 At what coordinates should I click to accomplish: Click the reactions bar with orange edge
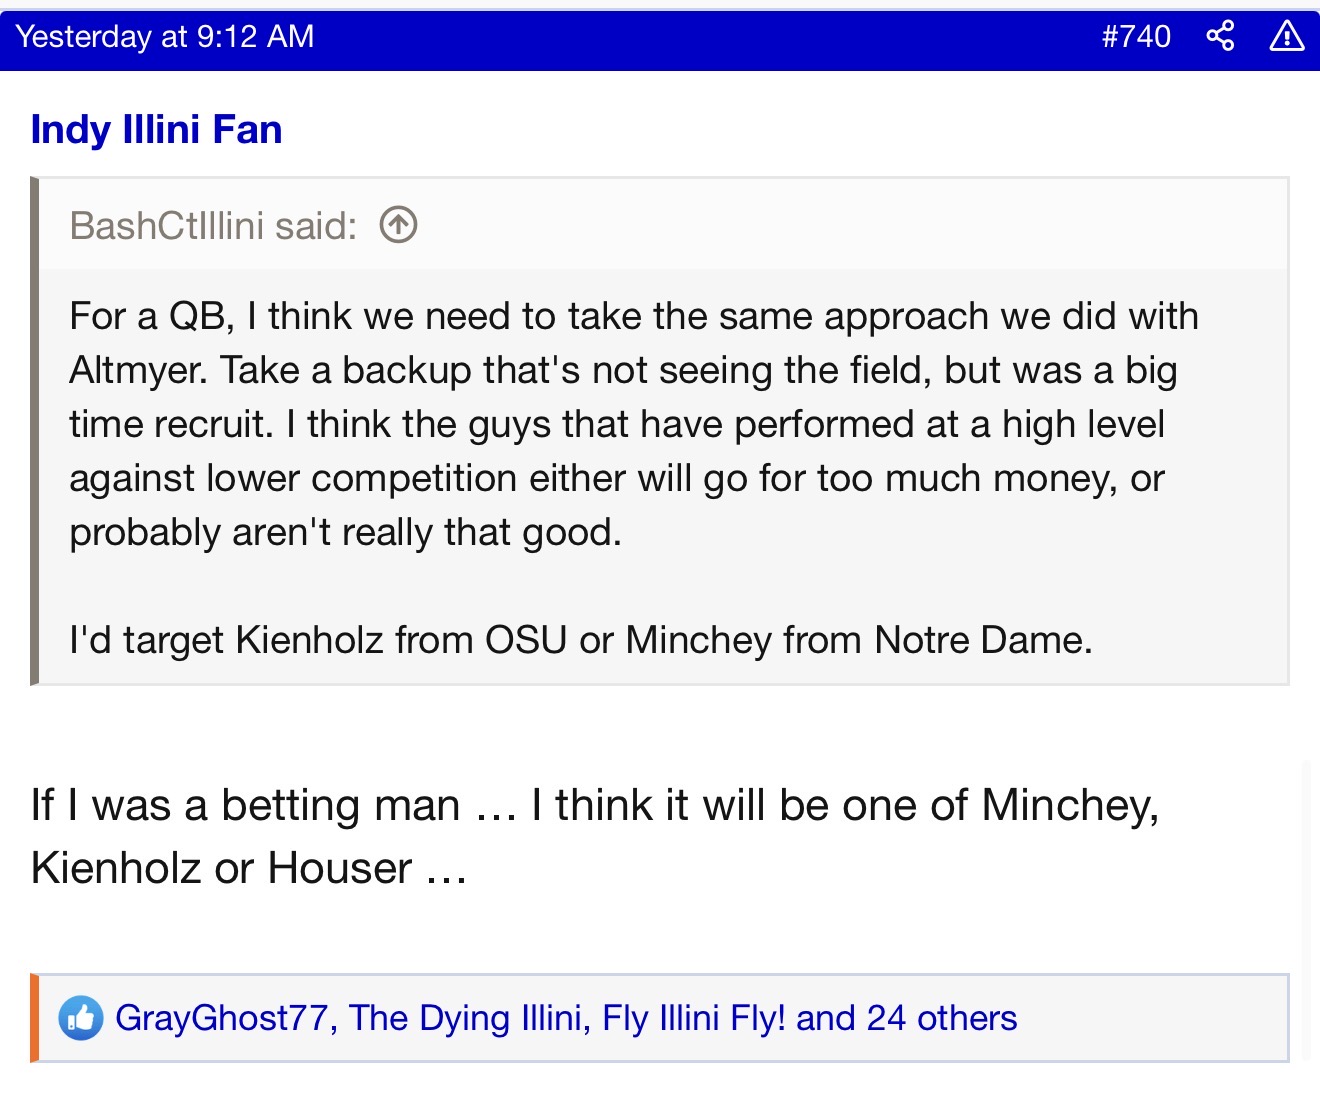(1150, 1018)
